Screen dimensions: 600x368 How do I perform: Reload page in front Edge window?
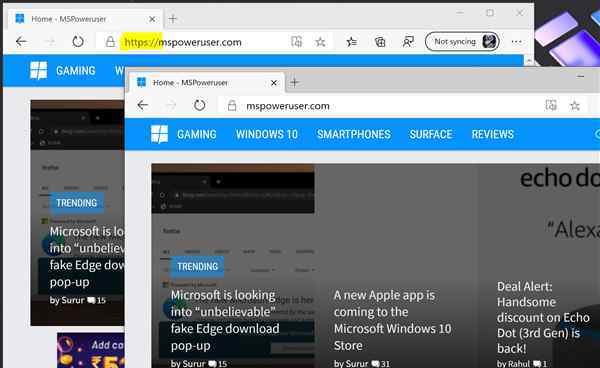[x=199, y=105]
